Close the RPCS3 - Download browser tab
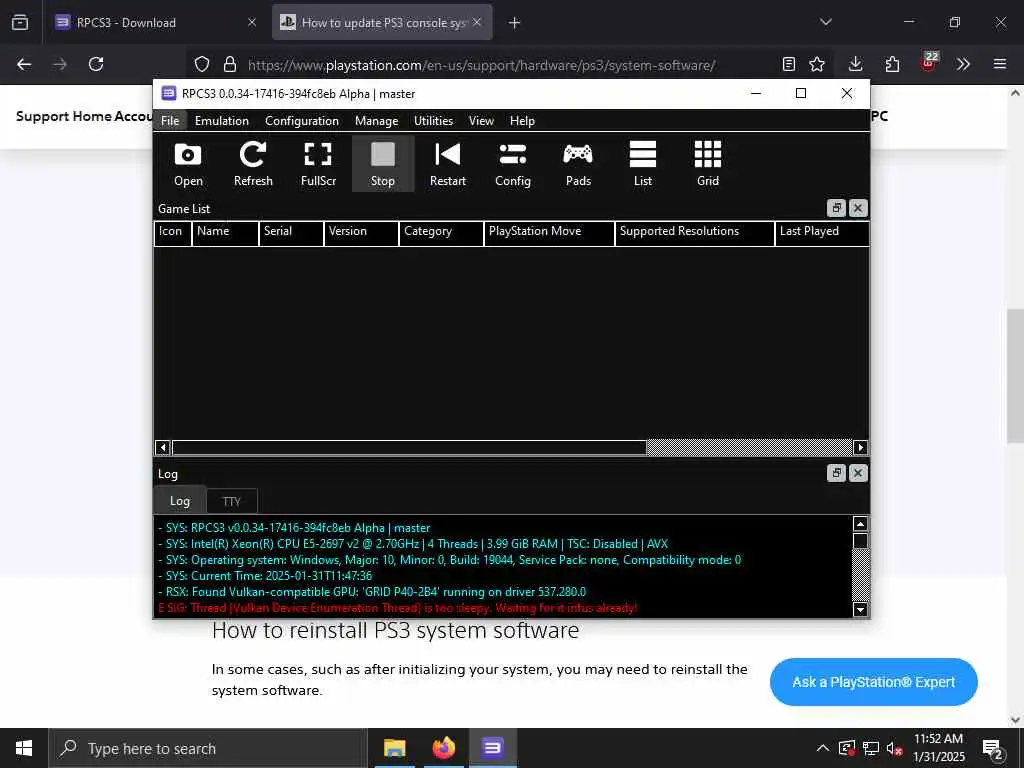This screenshot has height=768, width=1024. (x=251, y=22)
